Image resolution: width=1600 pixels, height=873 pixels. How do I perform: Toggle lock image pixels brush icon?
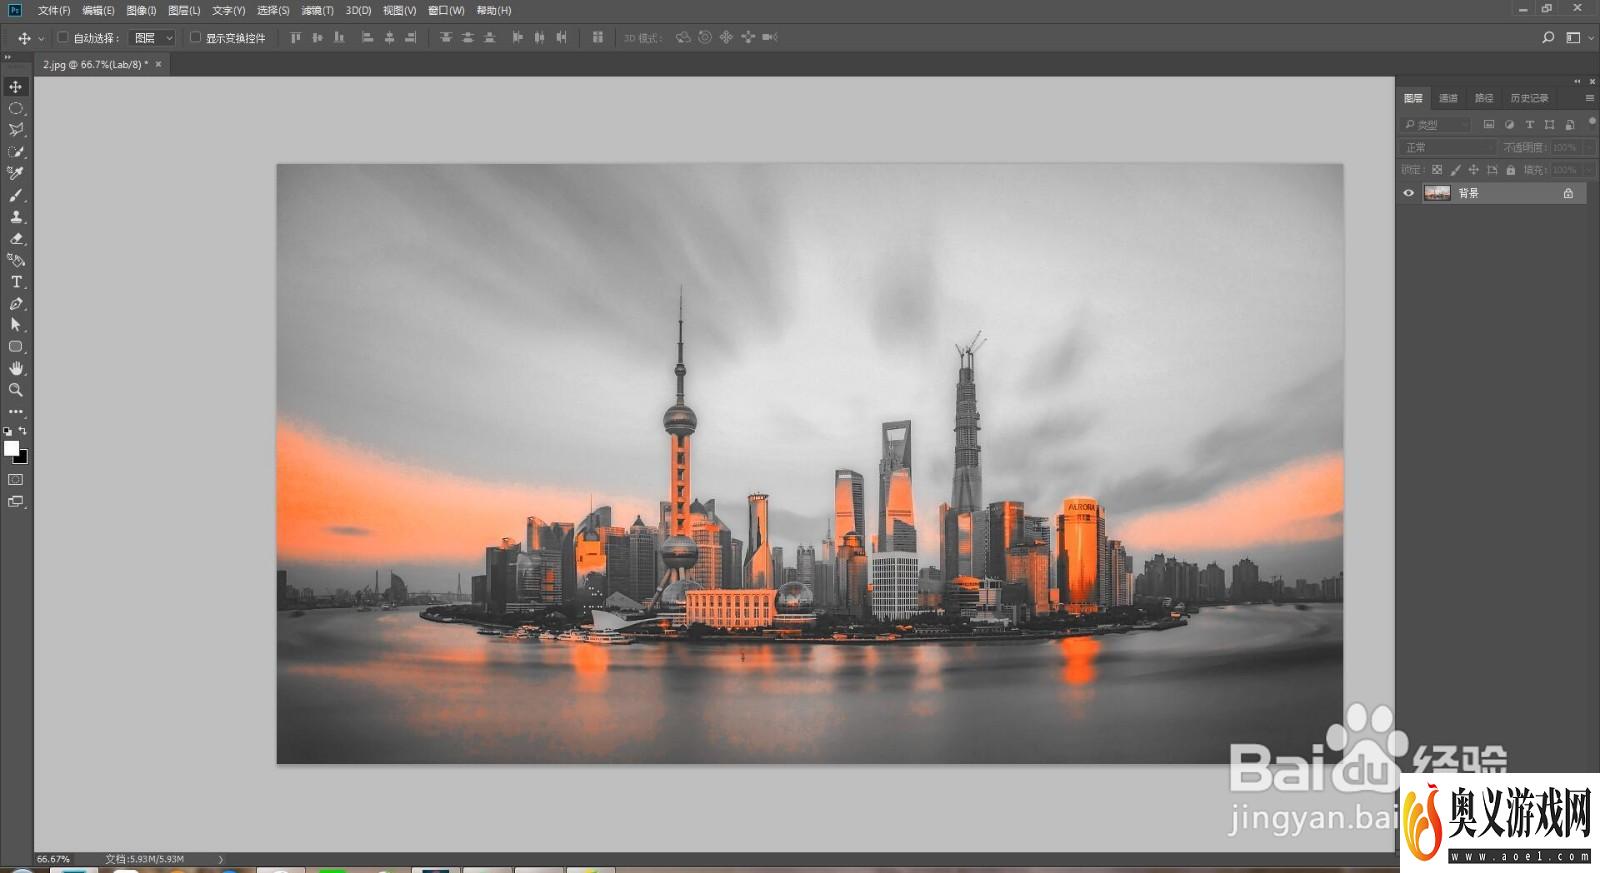click(x=1456, y=170)
